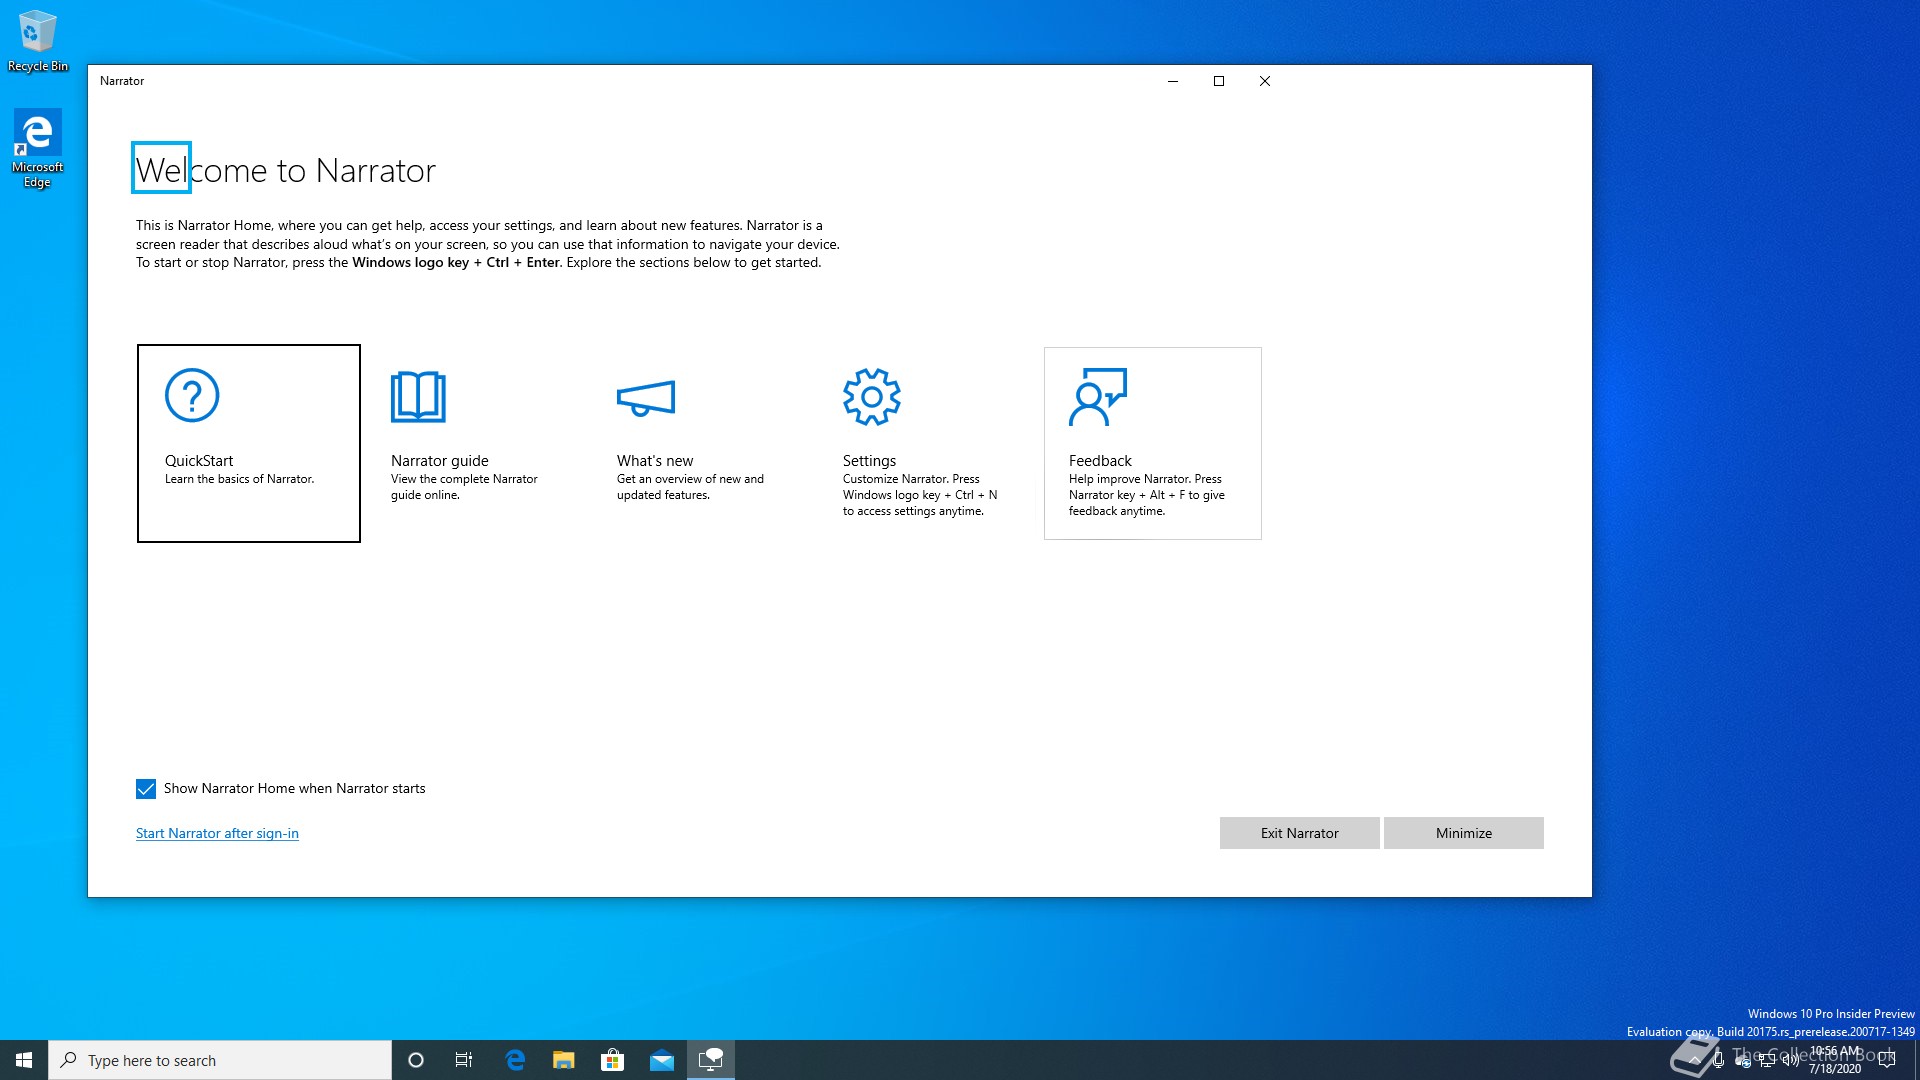1920x1080 pixels.
Task: Click the 'Customize Narrator' description text
Action: 920,495
